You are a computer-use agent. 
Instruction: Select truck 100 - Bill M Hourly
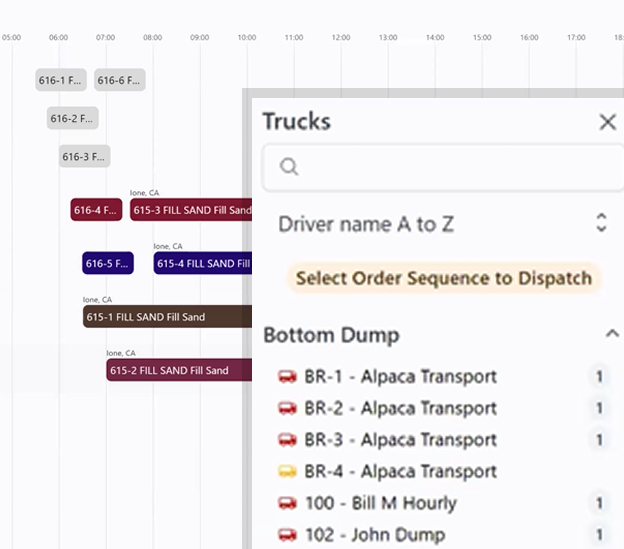coord(380,503)
